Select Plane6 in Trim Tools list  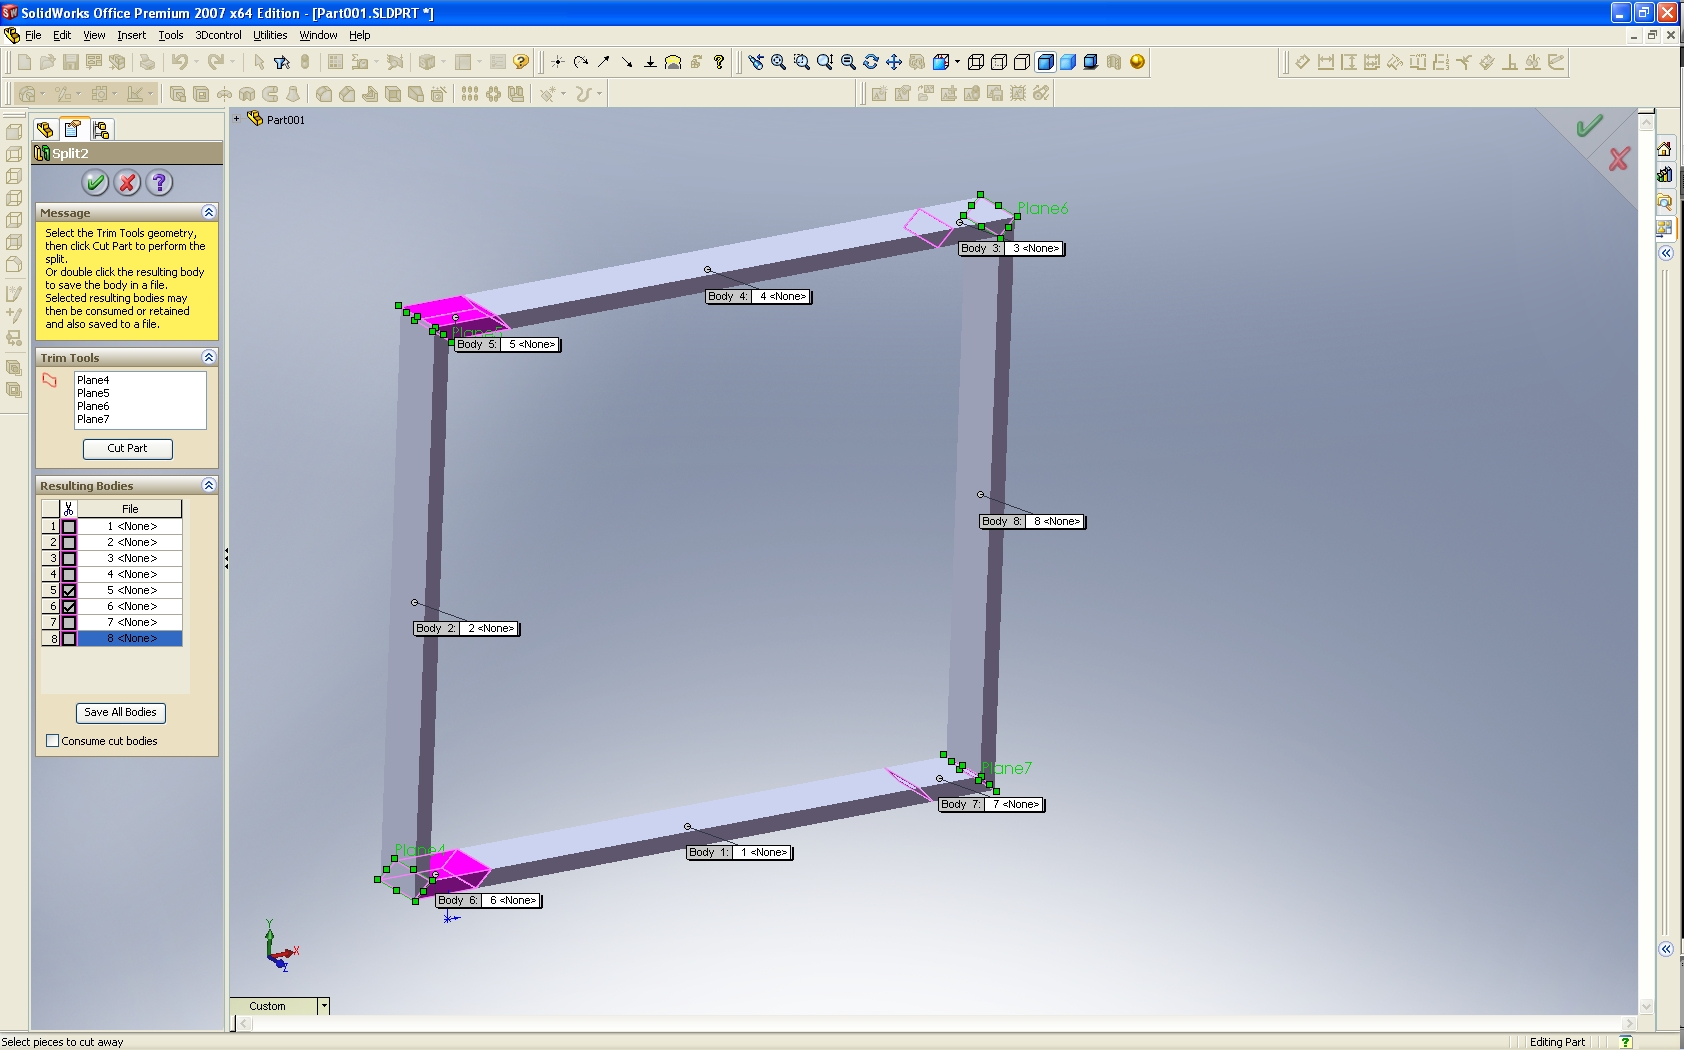pyautogui.click(x=93, y=406)
